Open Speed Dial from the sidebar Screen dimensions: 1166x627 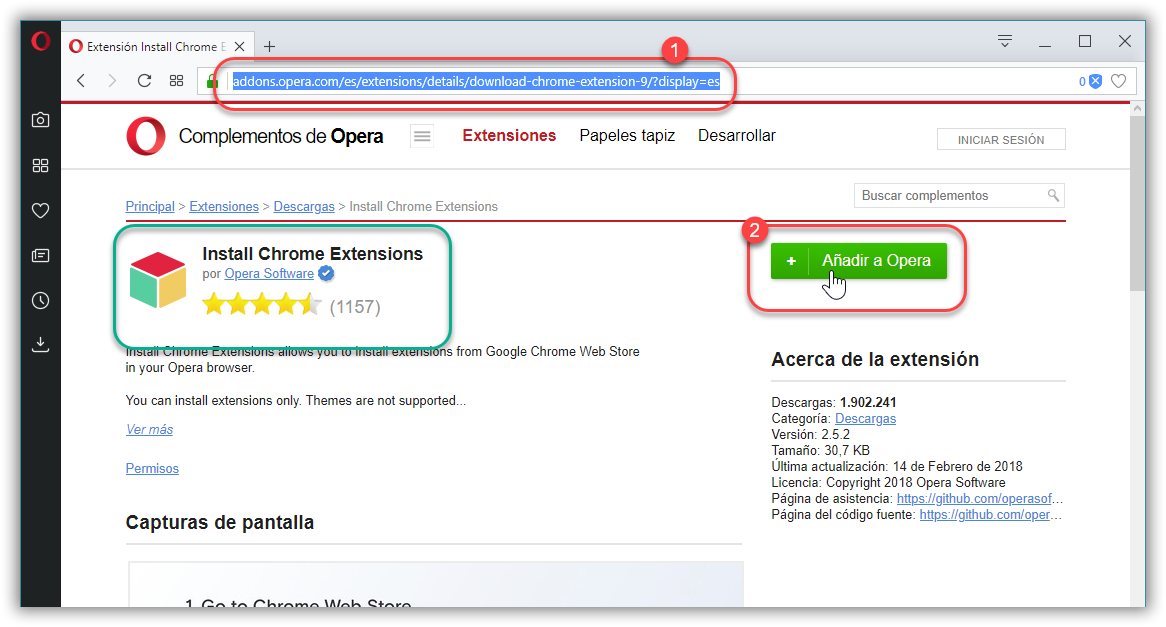(x=40, y=165)
